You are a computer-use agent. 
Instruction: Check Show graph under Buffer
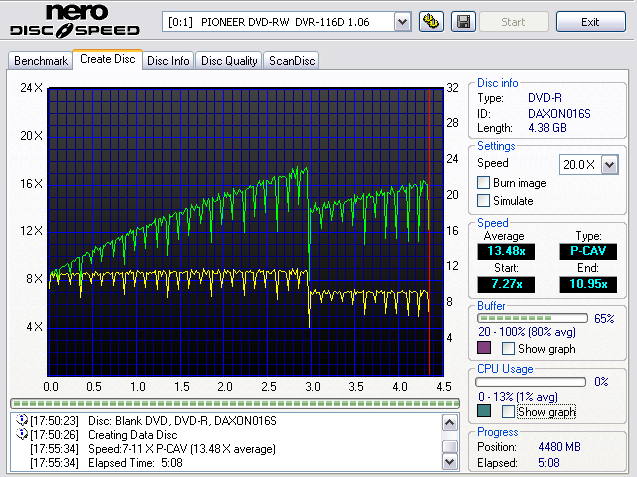[509, 349]
